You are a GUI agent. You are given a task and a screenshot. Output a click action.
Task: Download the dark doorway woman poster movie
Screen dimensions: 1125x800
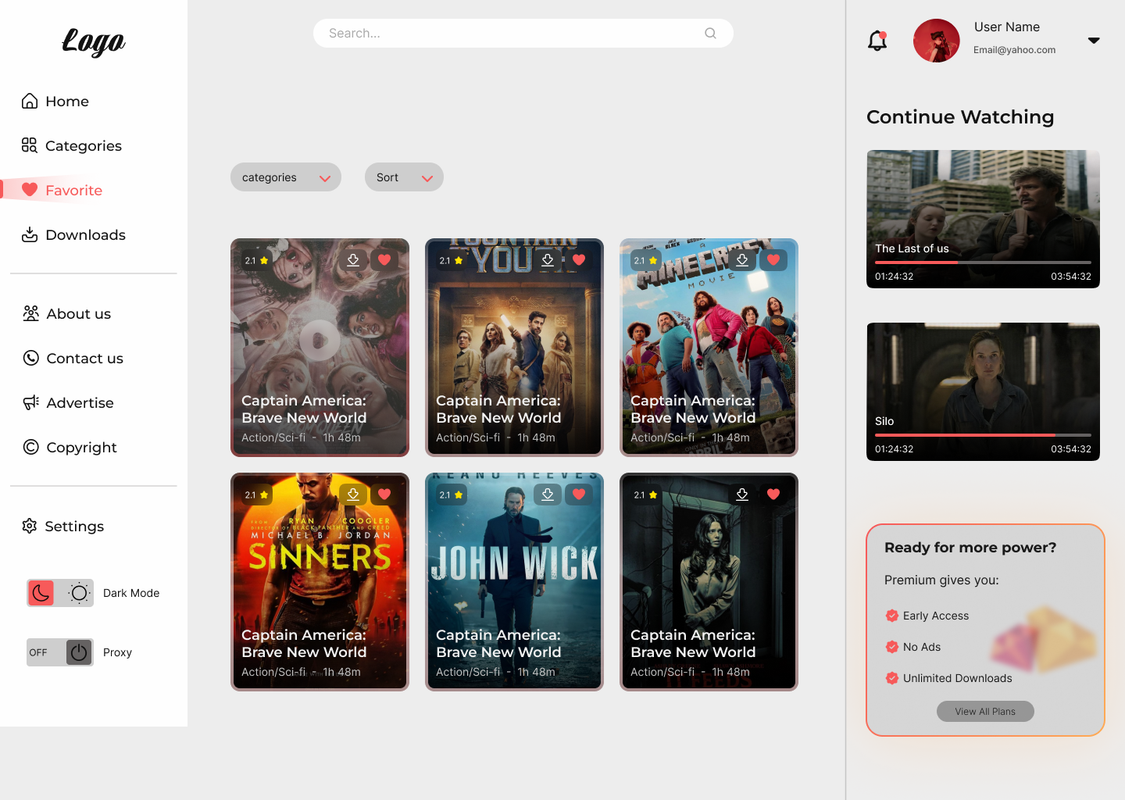pyautogui.click(x=742, y=494)
